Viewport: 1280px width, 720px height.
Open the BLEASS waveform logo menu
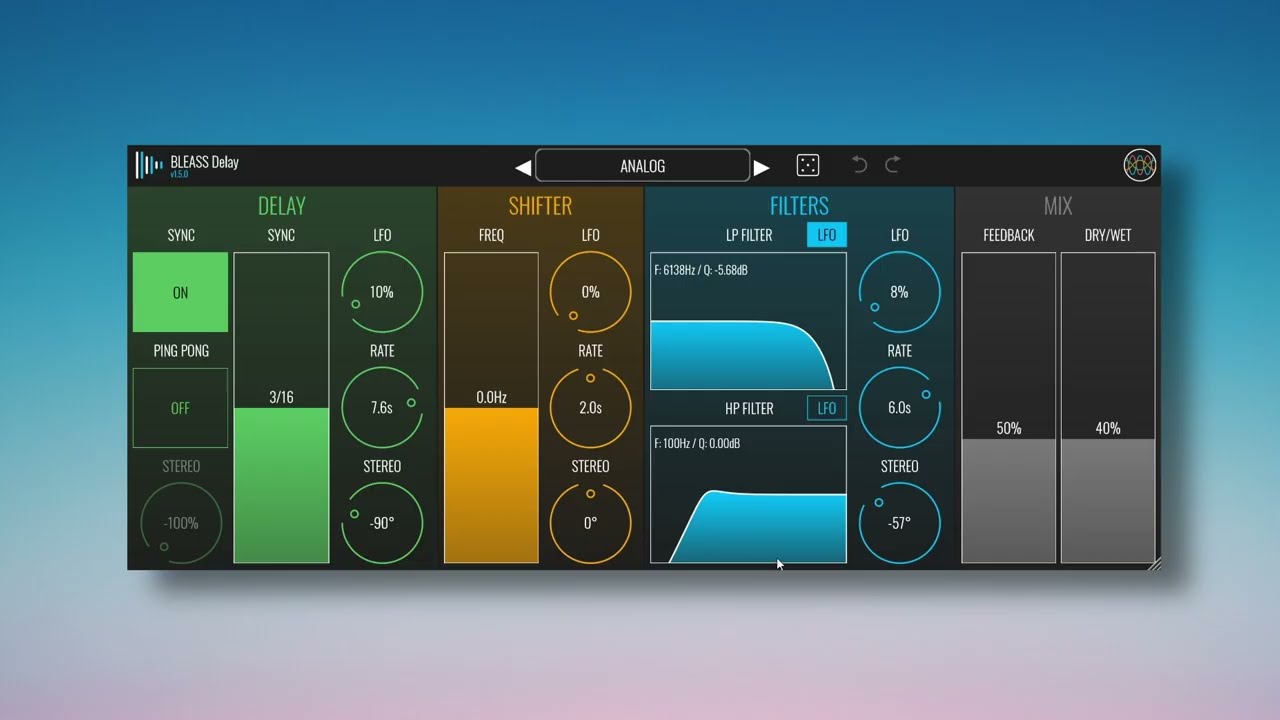[x=1140, y=166]
